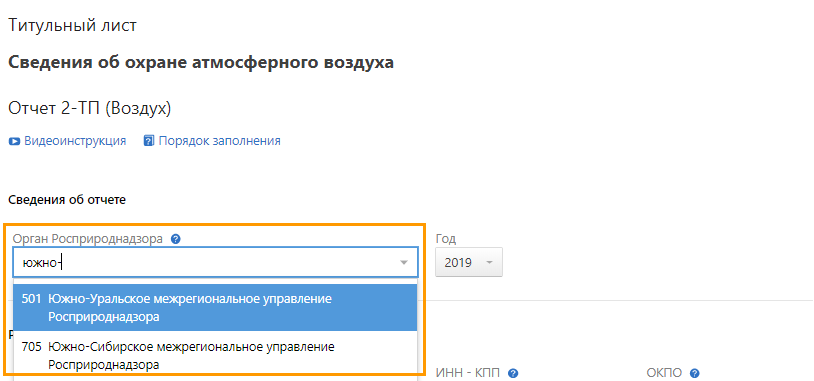Click the Титульный лист heading
The height and width of the screenshot is (381, 814).
click(73, 25)
